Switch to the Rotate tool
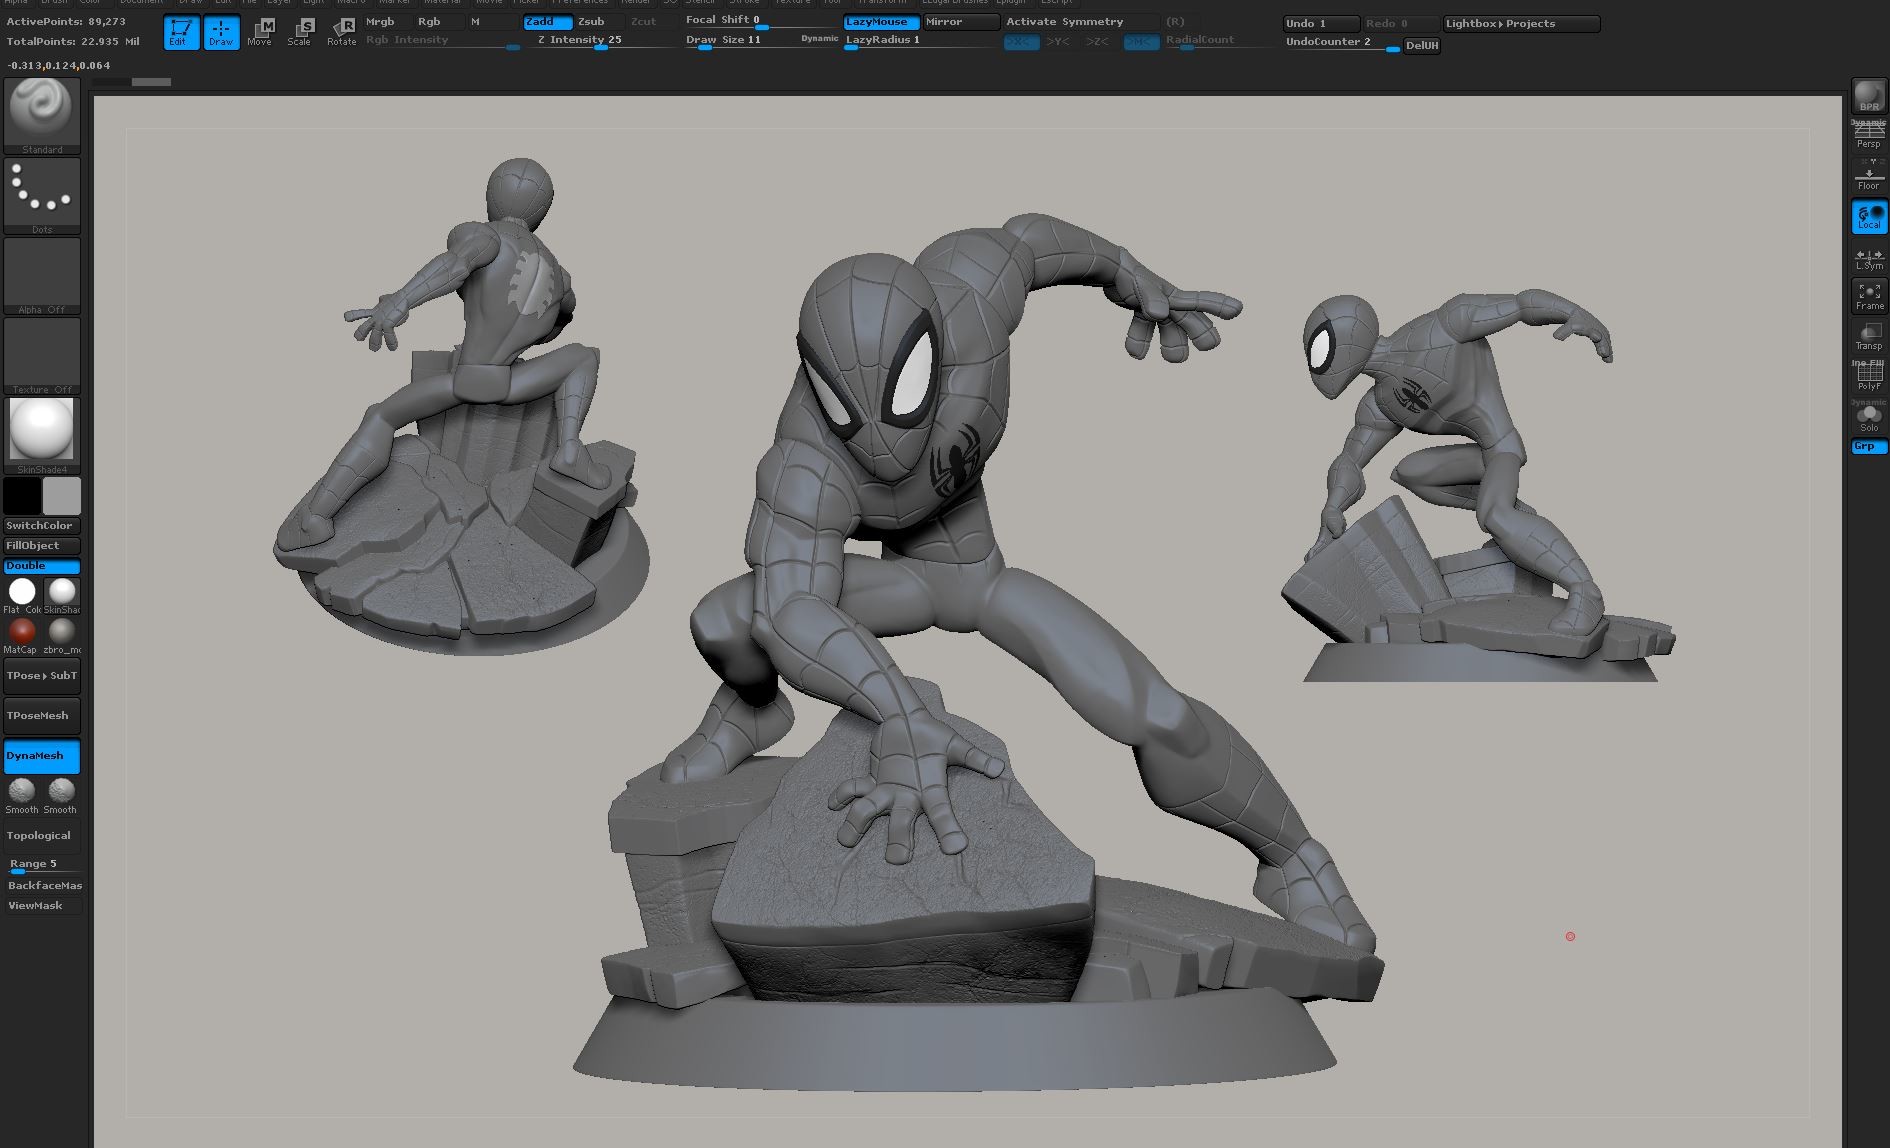The width and height of the screenshot is (1890, 1148). pos(341,32)
